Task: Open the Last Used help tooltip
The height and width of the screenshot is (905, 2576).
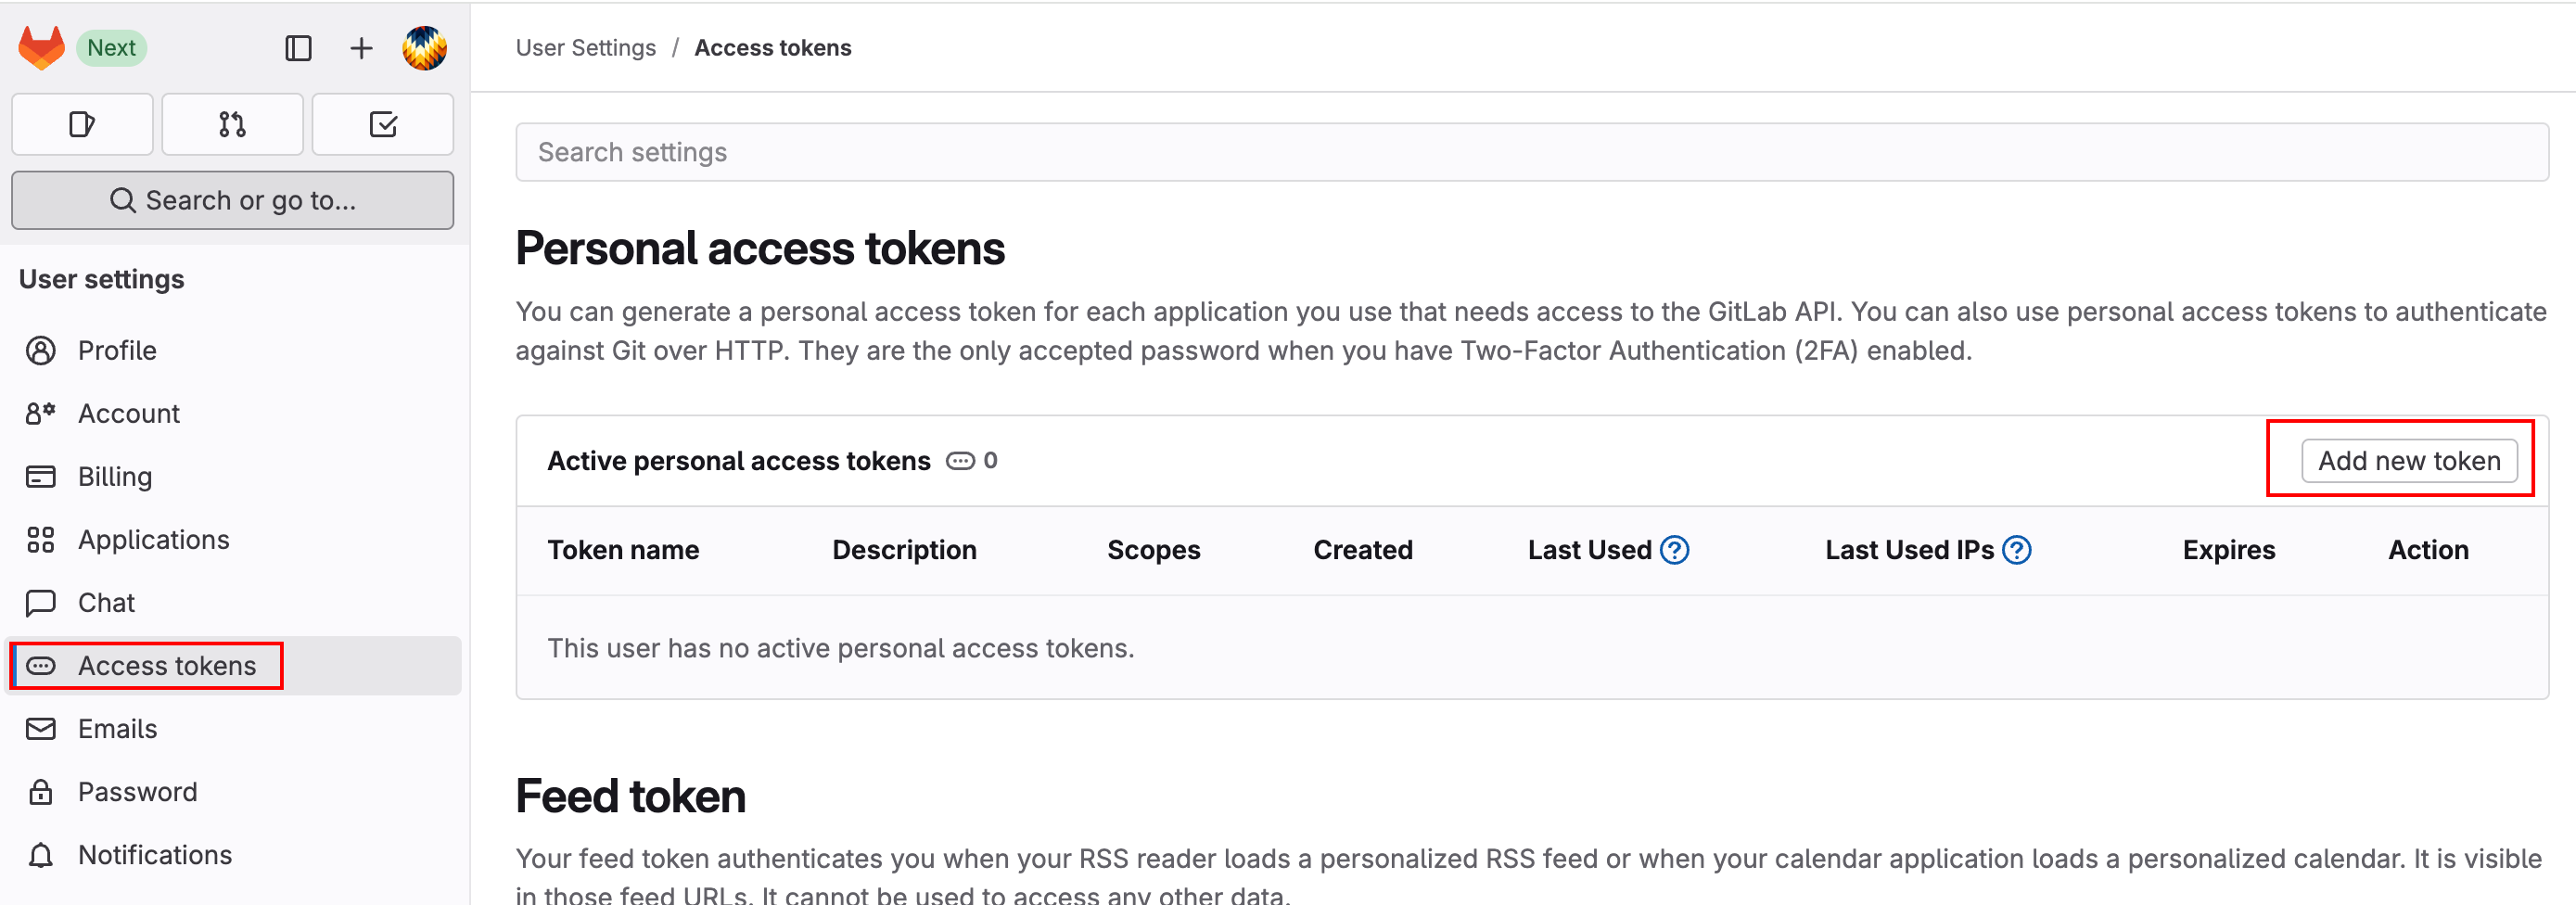Action: point(1676,549)
